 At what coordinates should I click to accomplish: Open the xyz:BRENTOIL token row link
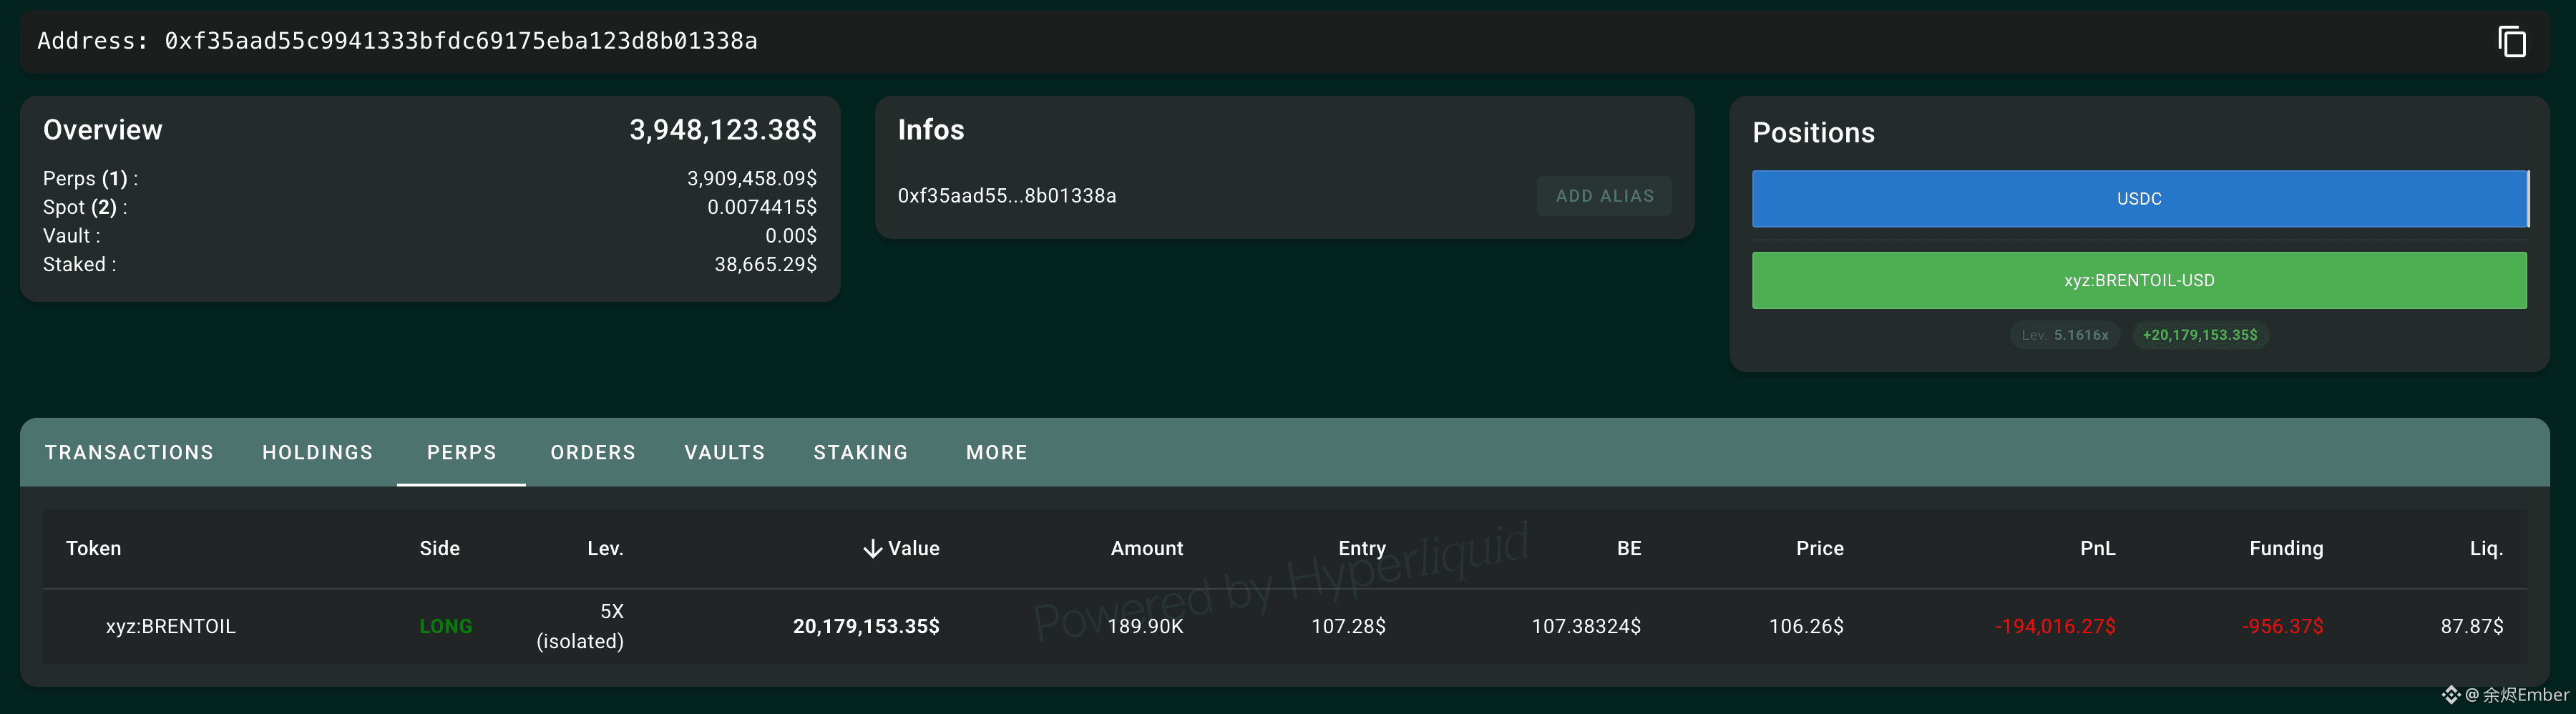(171, 627)
